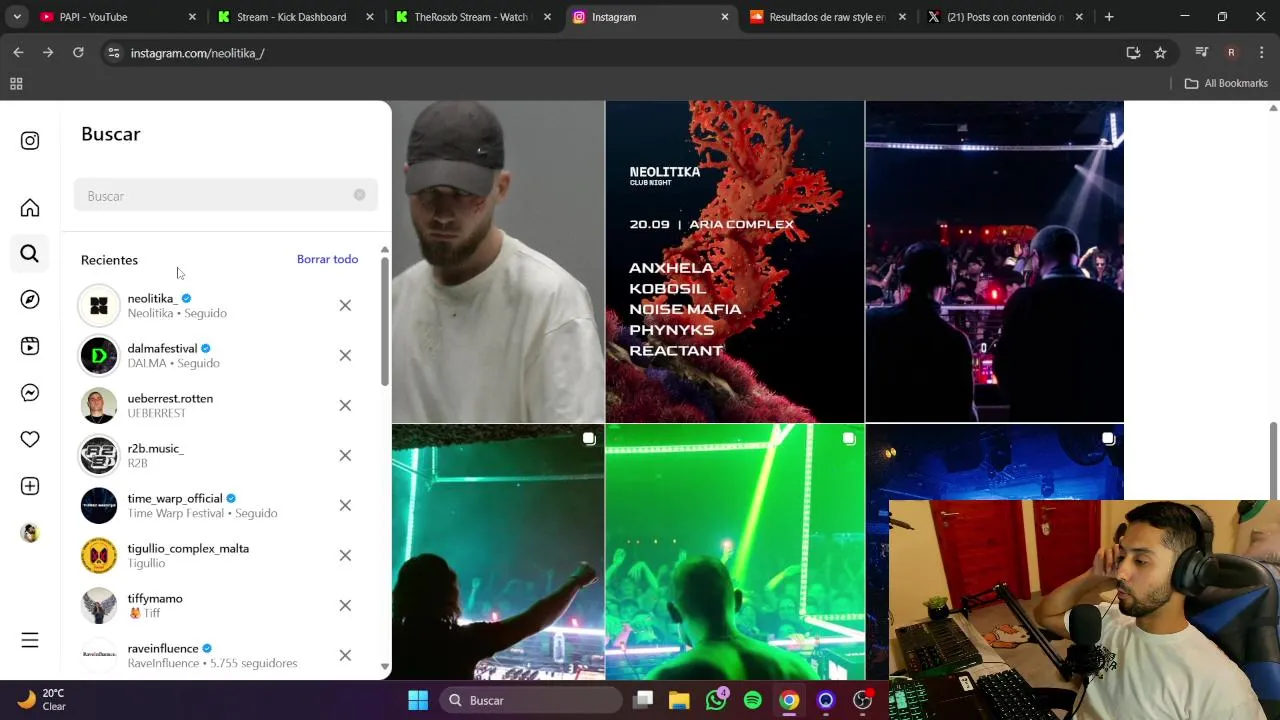Open the green laser DJ post thumbnail
Image resolution: width=1280 pixels, height=720 pixels.
734,552
